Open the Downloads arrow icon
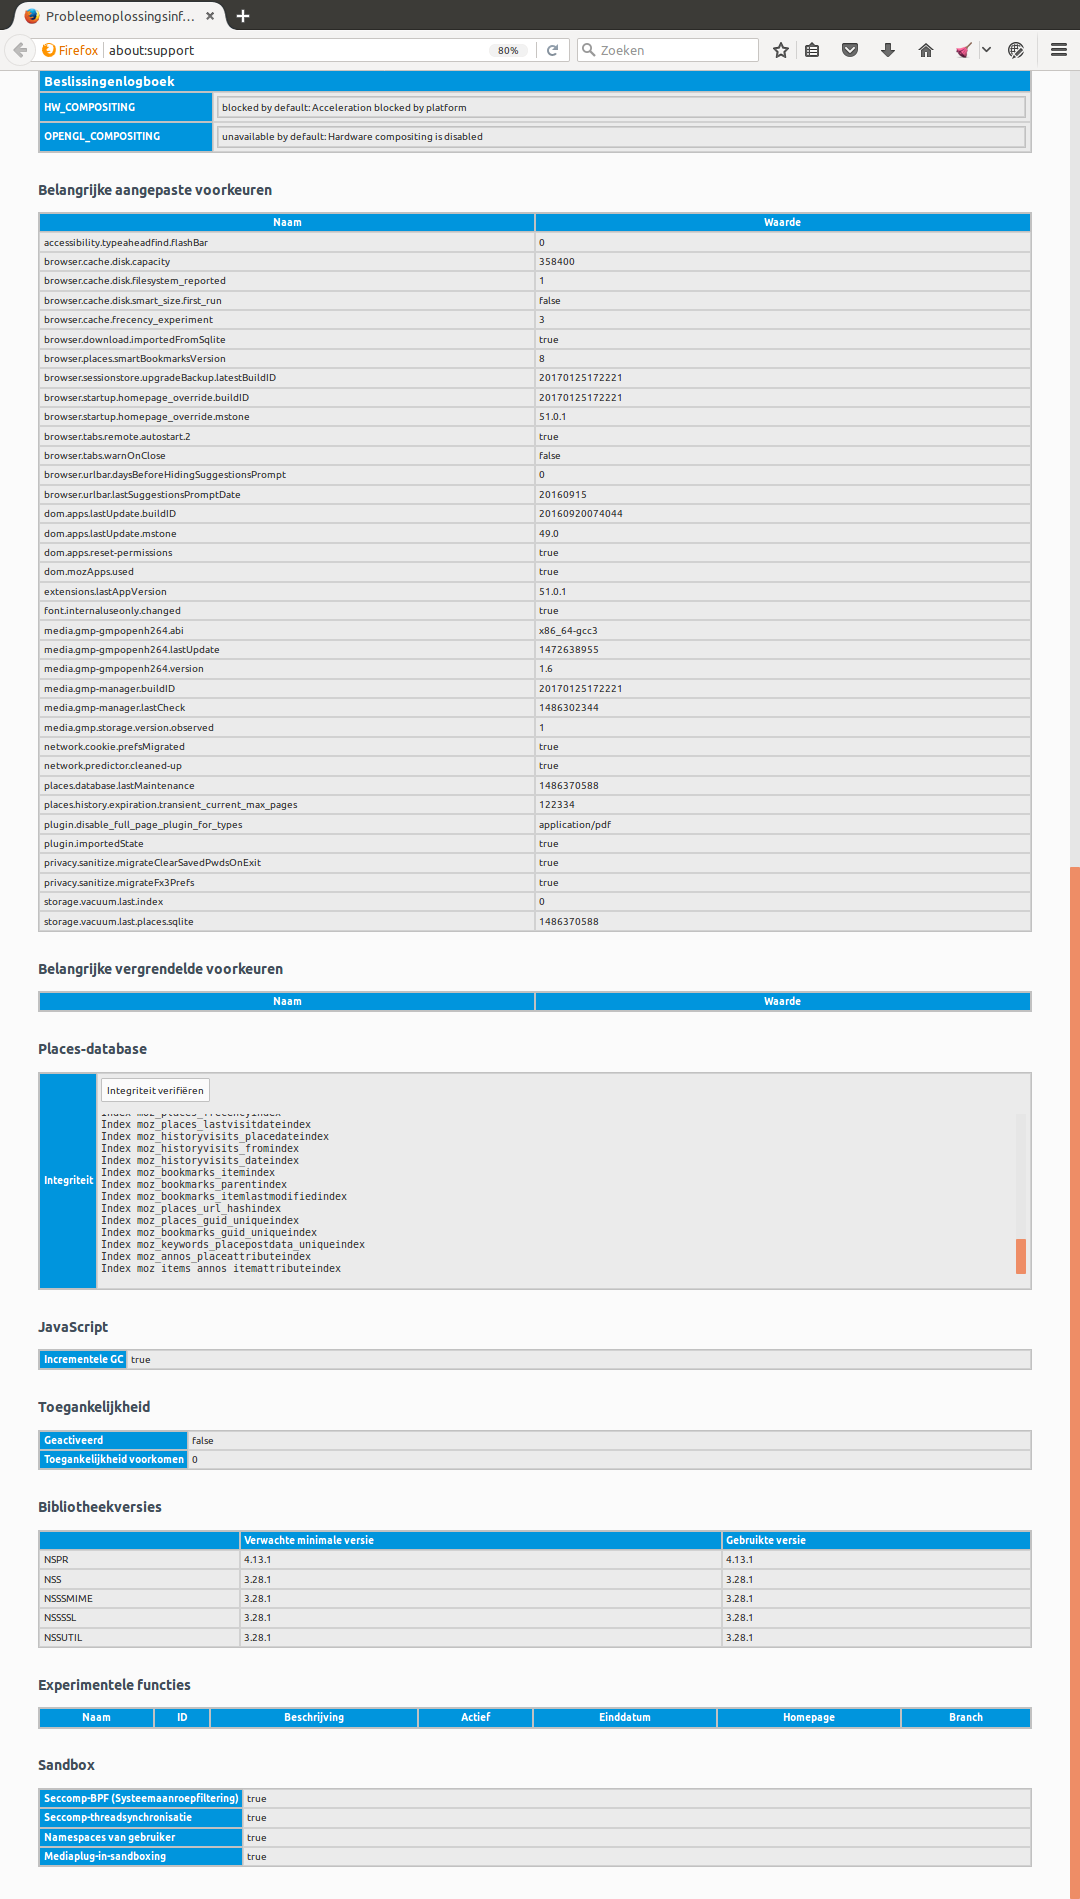 click(888, 50)
